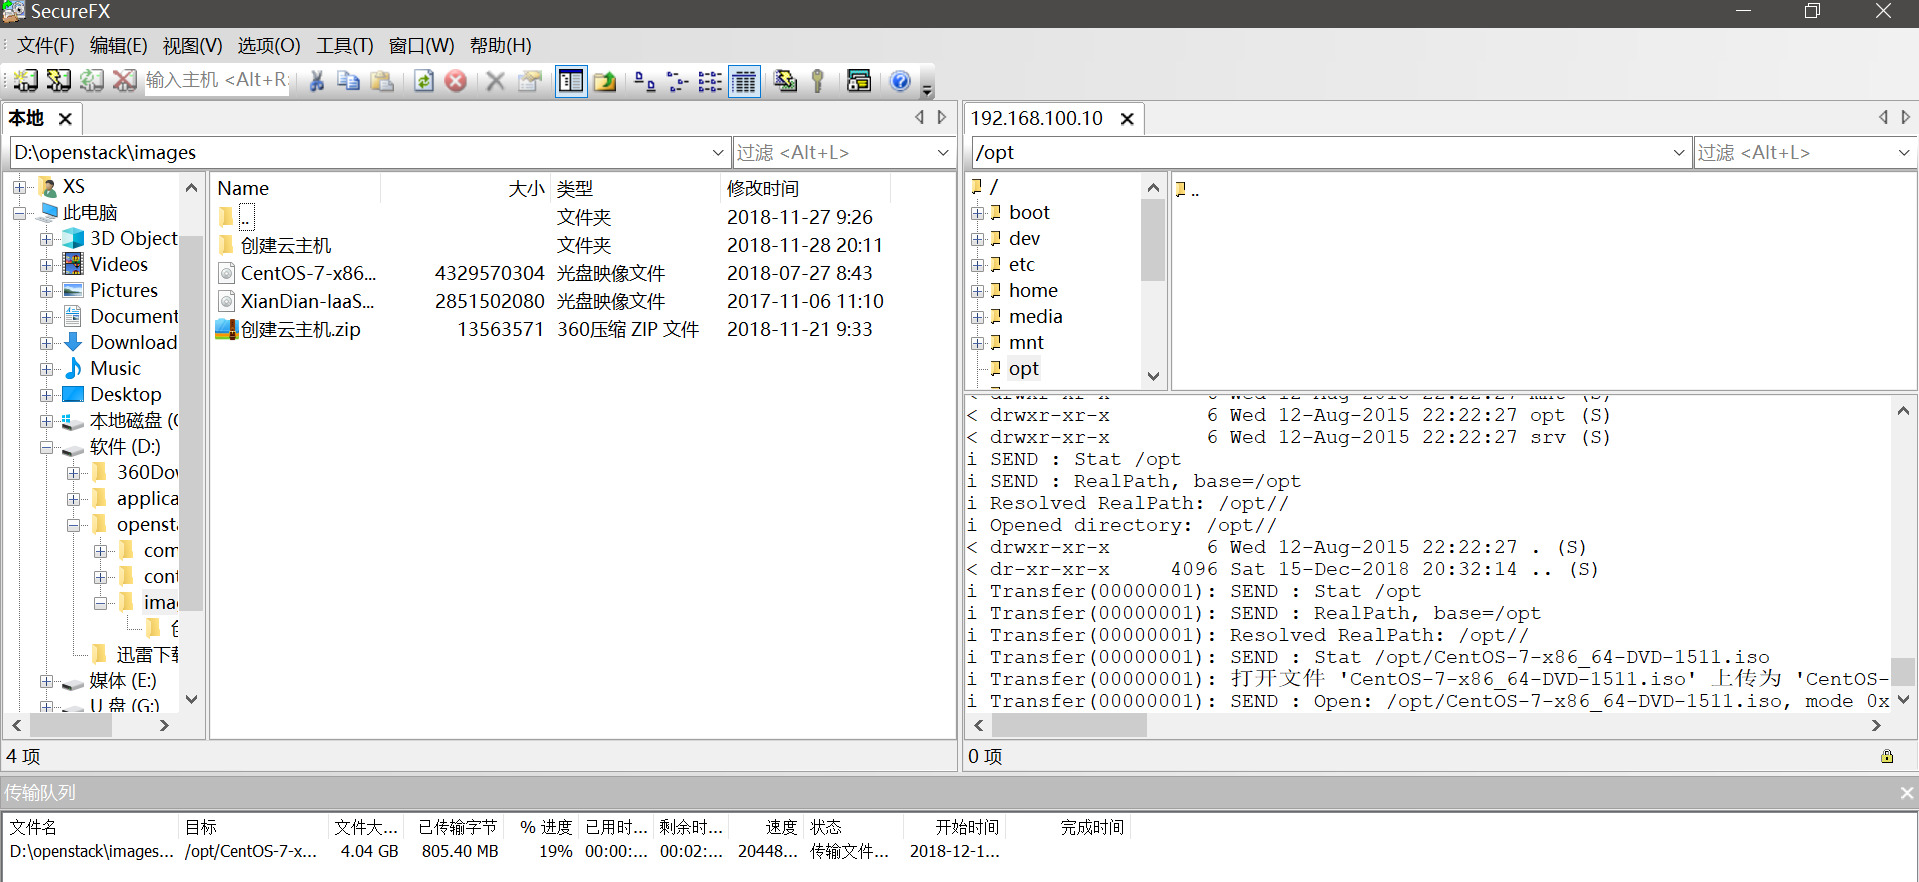Screen dimensions: 1919x882
Task: Open the 选项(O) menu
Action: tap(269, 45)
